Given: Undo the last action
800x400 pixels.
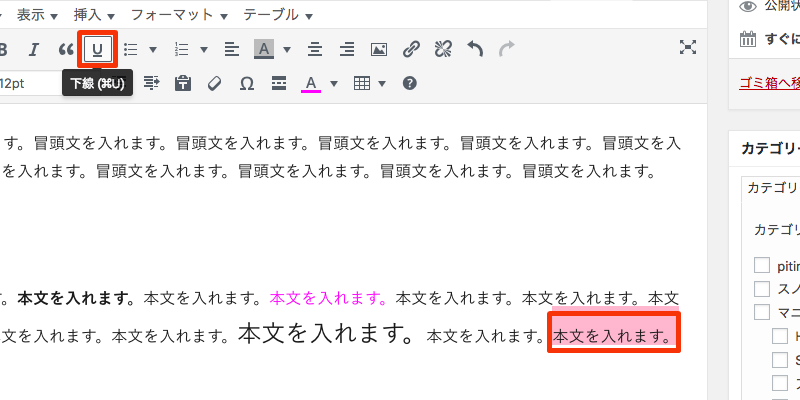Looking at the screenshot, I should [x=475, y=49].
